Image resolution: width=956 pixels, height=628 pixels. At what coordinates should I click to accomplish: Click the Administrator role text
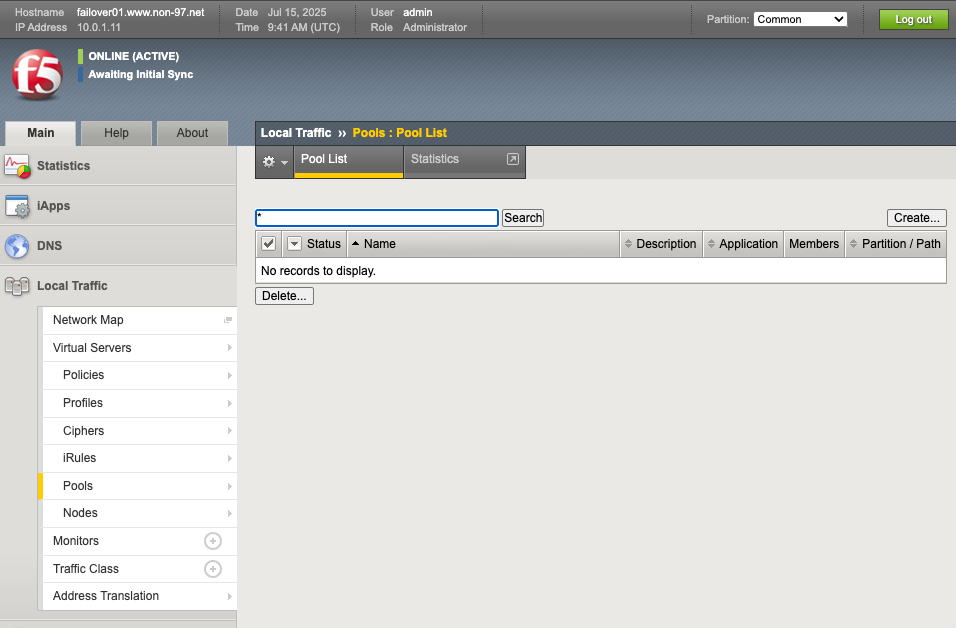pos(435,27)
